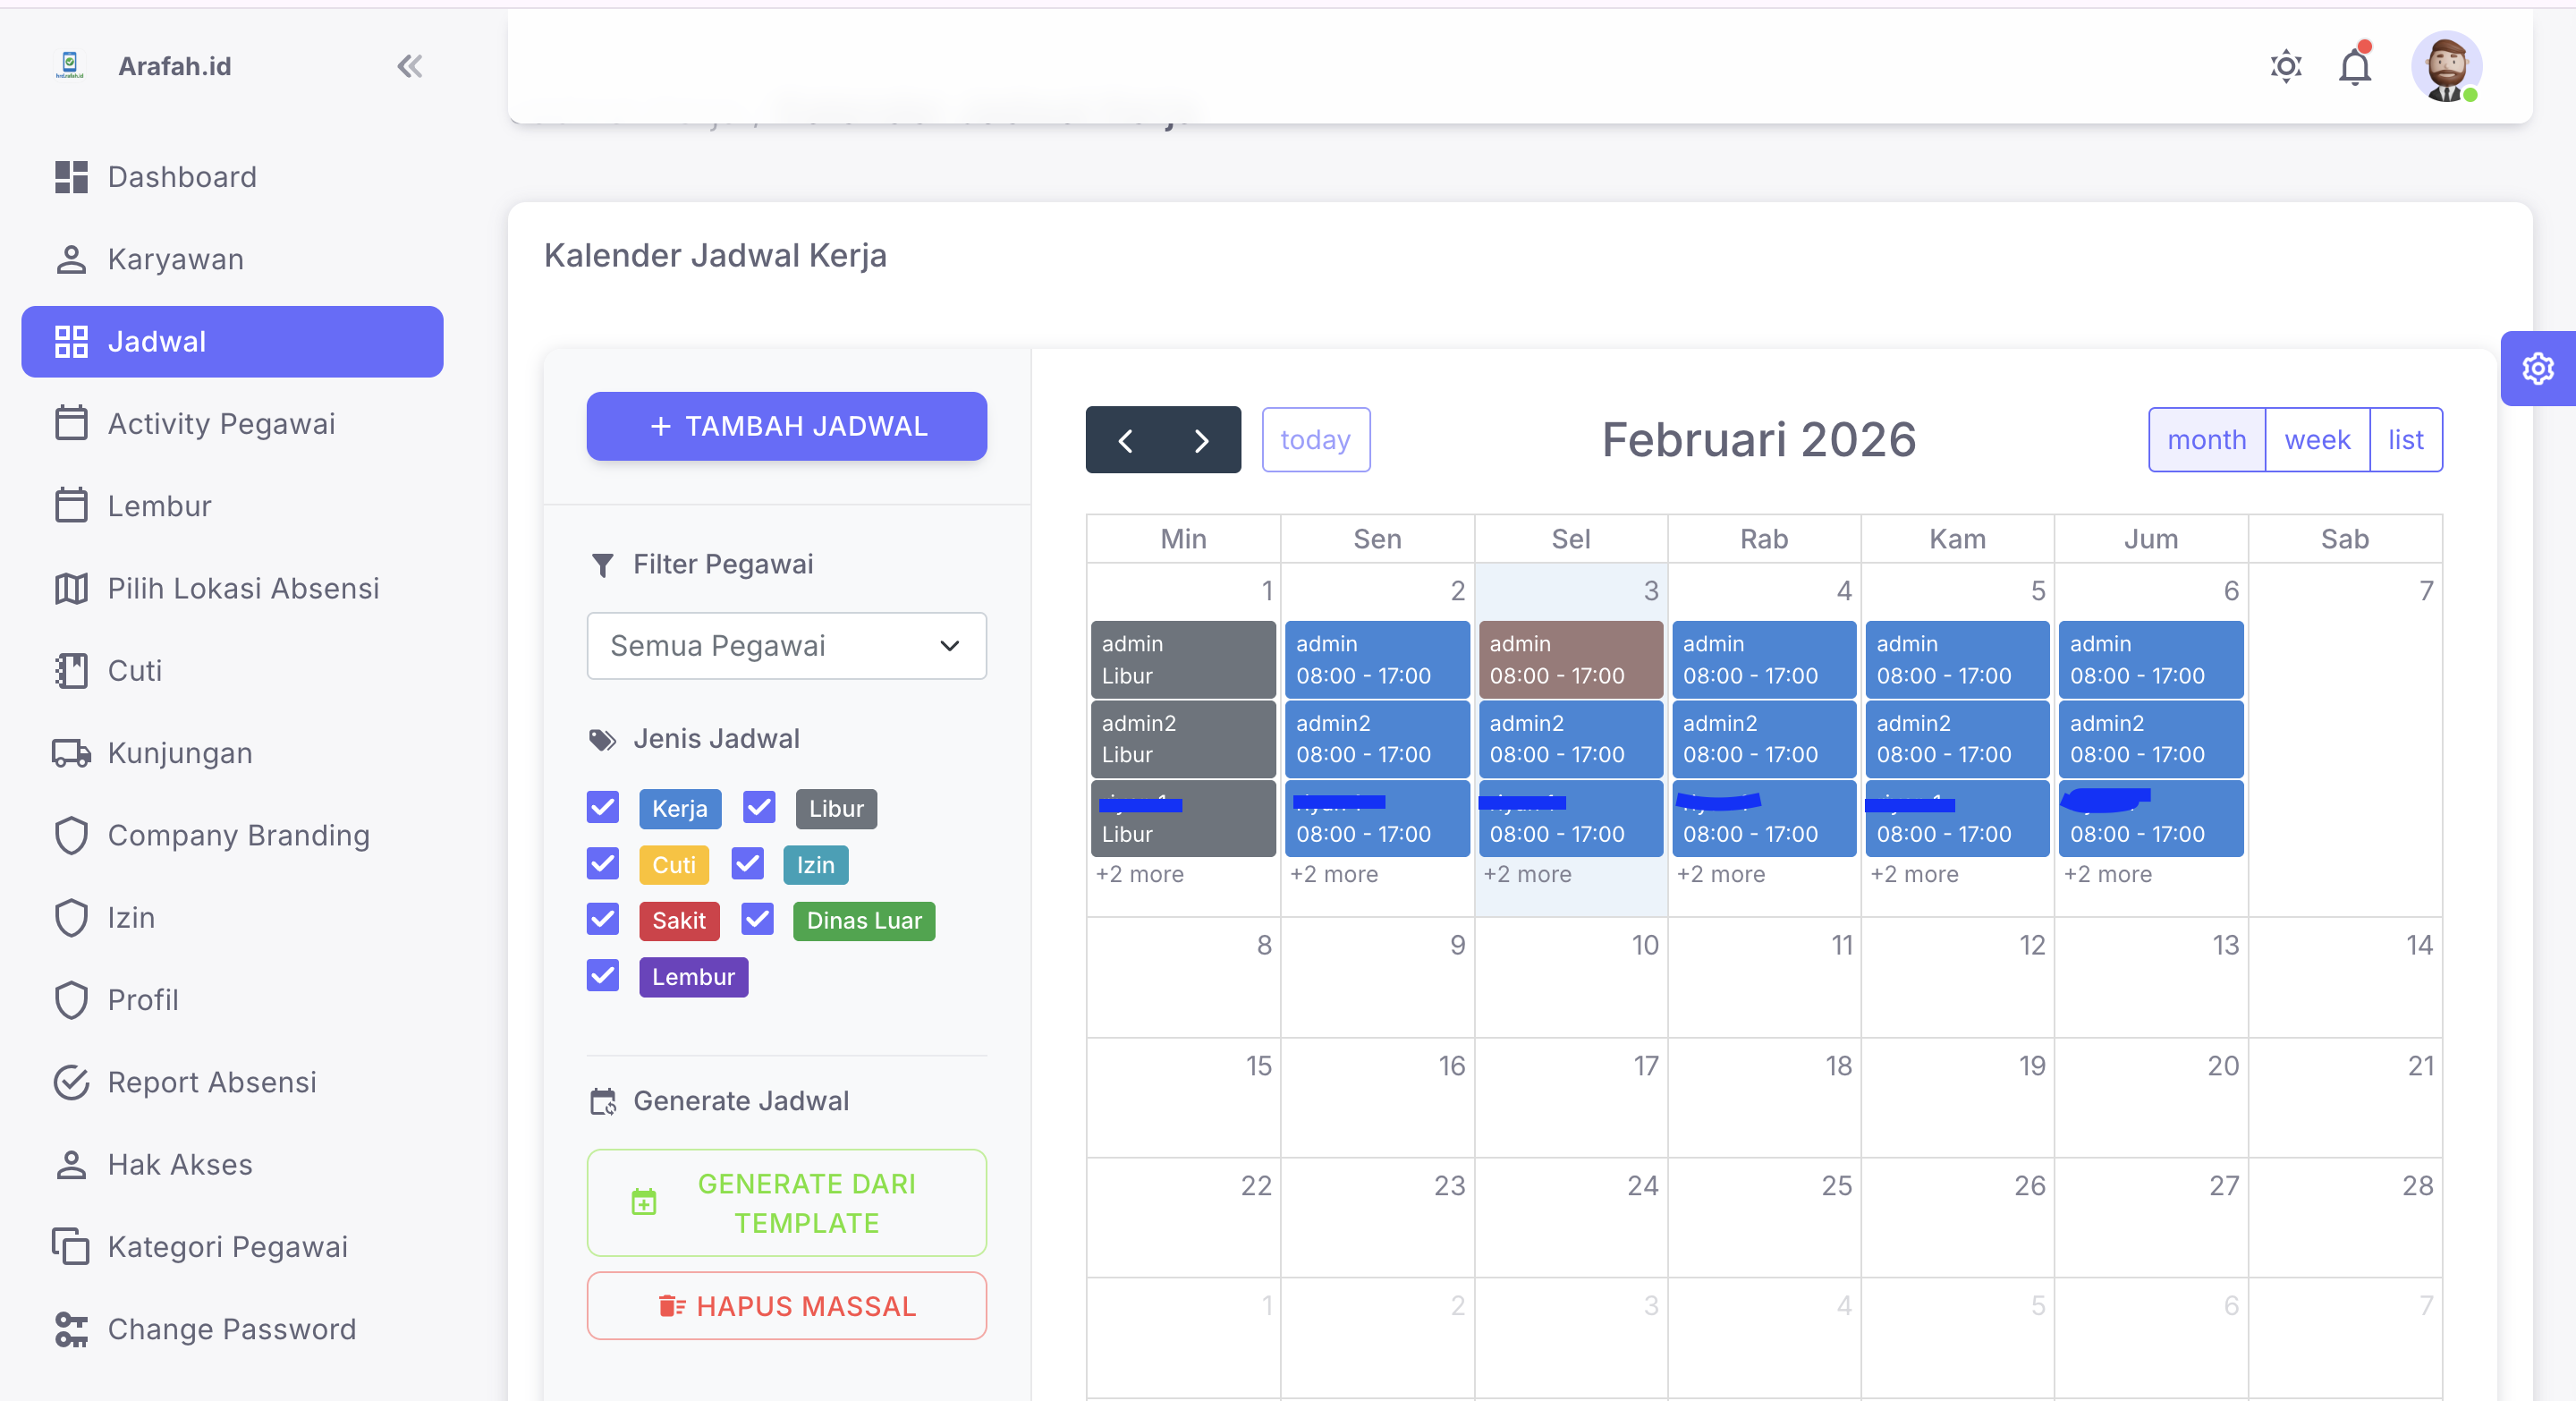Show +2 more events on February 4
This screenshot has height=1401, width=2576.
point(1720,874)
